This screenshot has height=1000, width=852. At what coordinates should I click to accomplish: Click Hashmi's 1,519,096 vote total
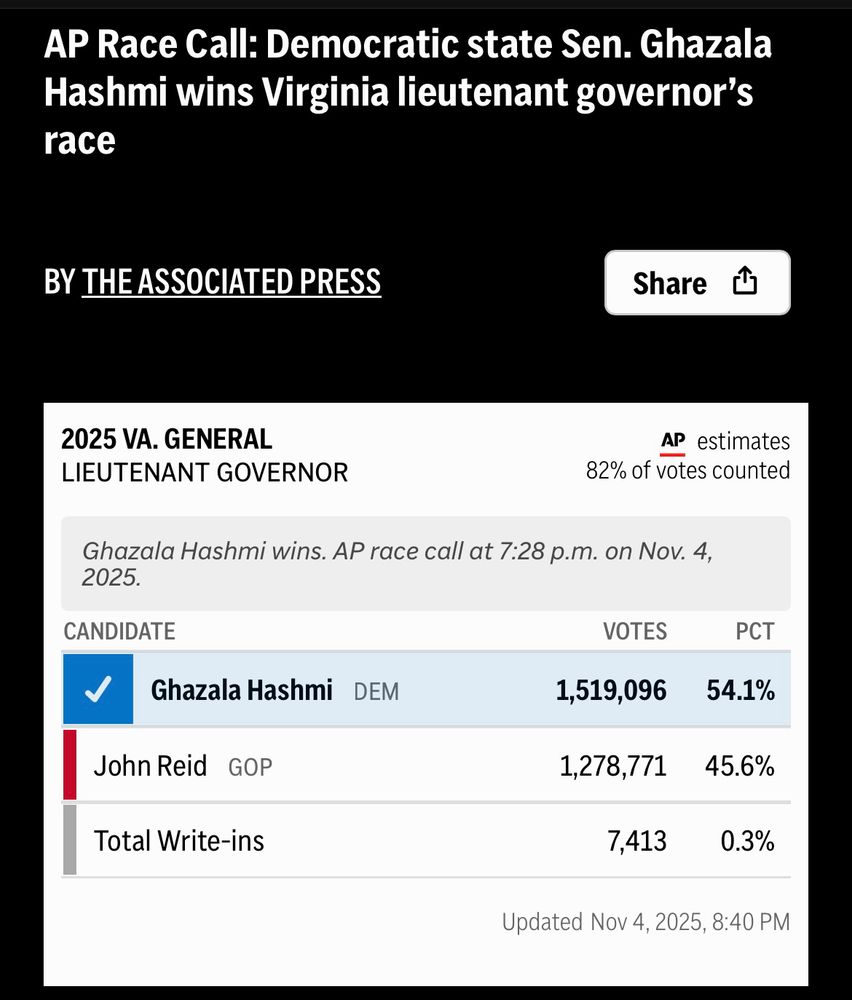pos(611,691)
